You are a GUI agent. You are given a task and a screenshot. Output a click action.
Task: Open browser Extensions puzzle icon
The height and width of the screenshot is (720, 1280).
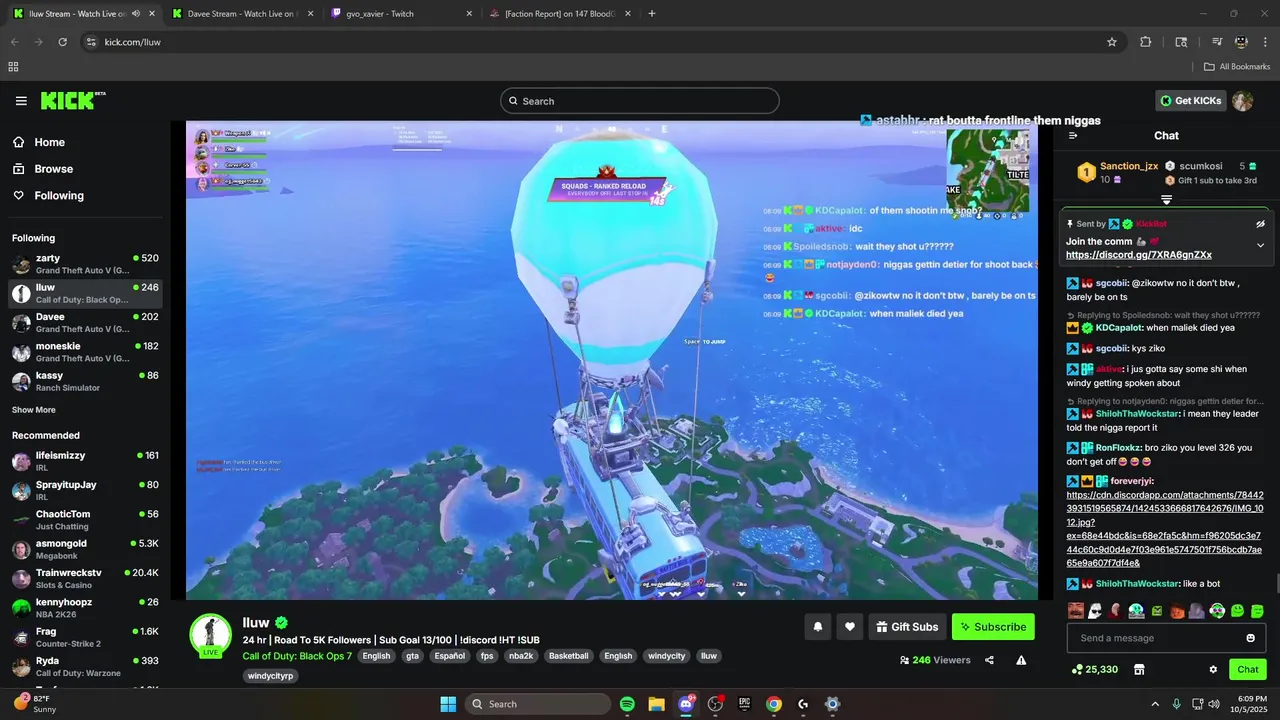pyautogui.click(x=1146, y=42)
